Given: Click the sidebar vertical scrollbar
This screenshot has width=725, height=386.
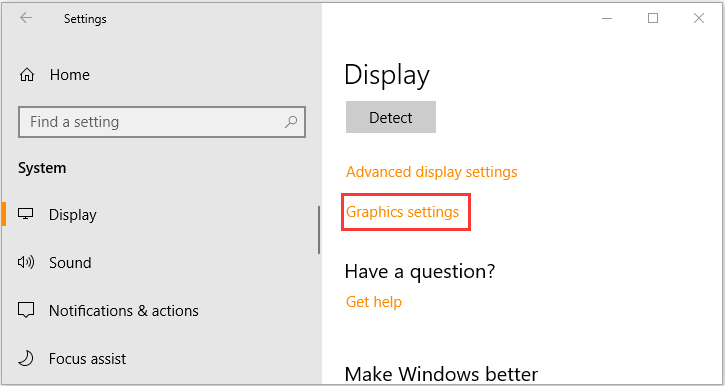Looking at the screenshot, I should [319, 230].
